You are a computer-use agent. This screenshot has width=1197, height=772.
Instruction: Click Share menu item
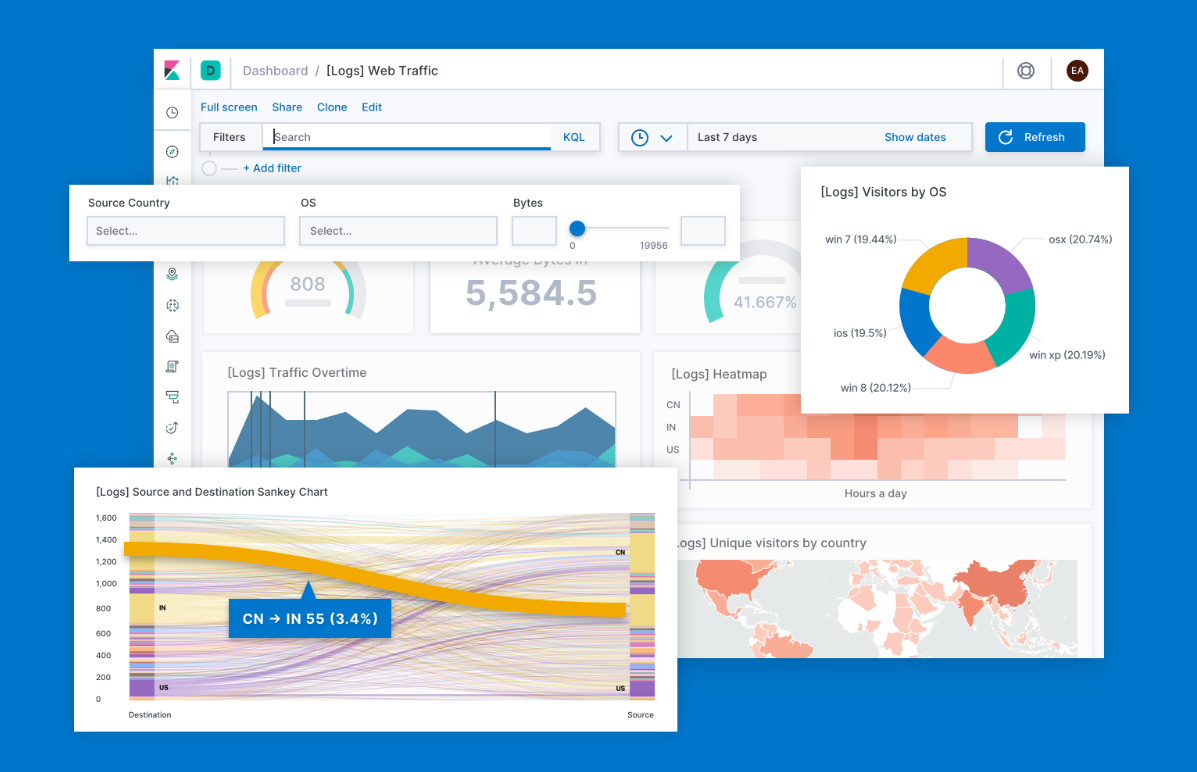287,107
